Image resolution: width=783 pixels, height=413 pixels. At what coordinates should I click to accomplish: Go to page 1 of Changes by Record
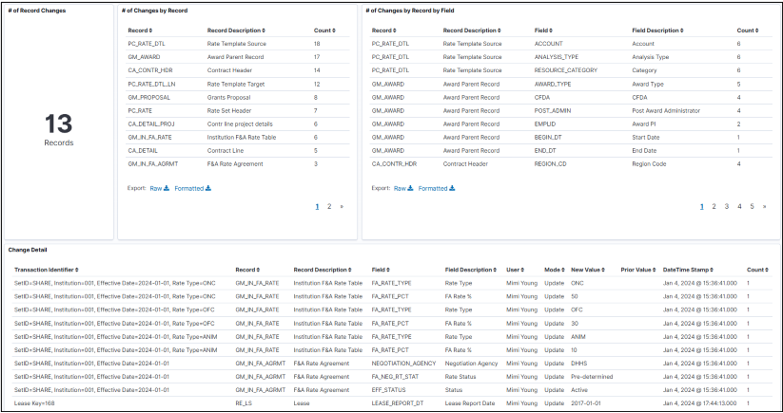coord(317,206)
